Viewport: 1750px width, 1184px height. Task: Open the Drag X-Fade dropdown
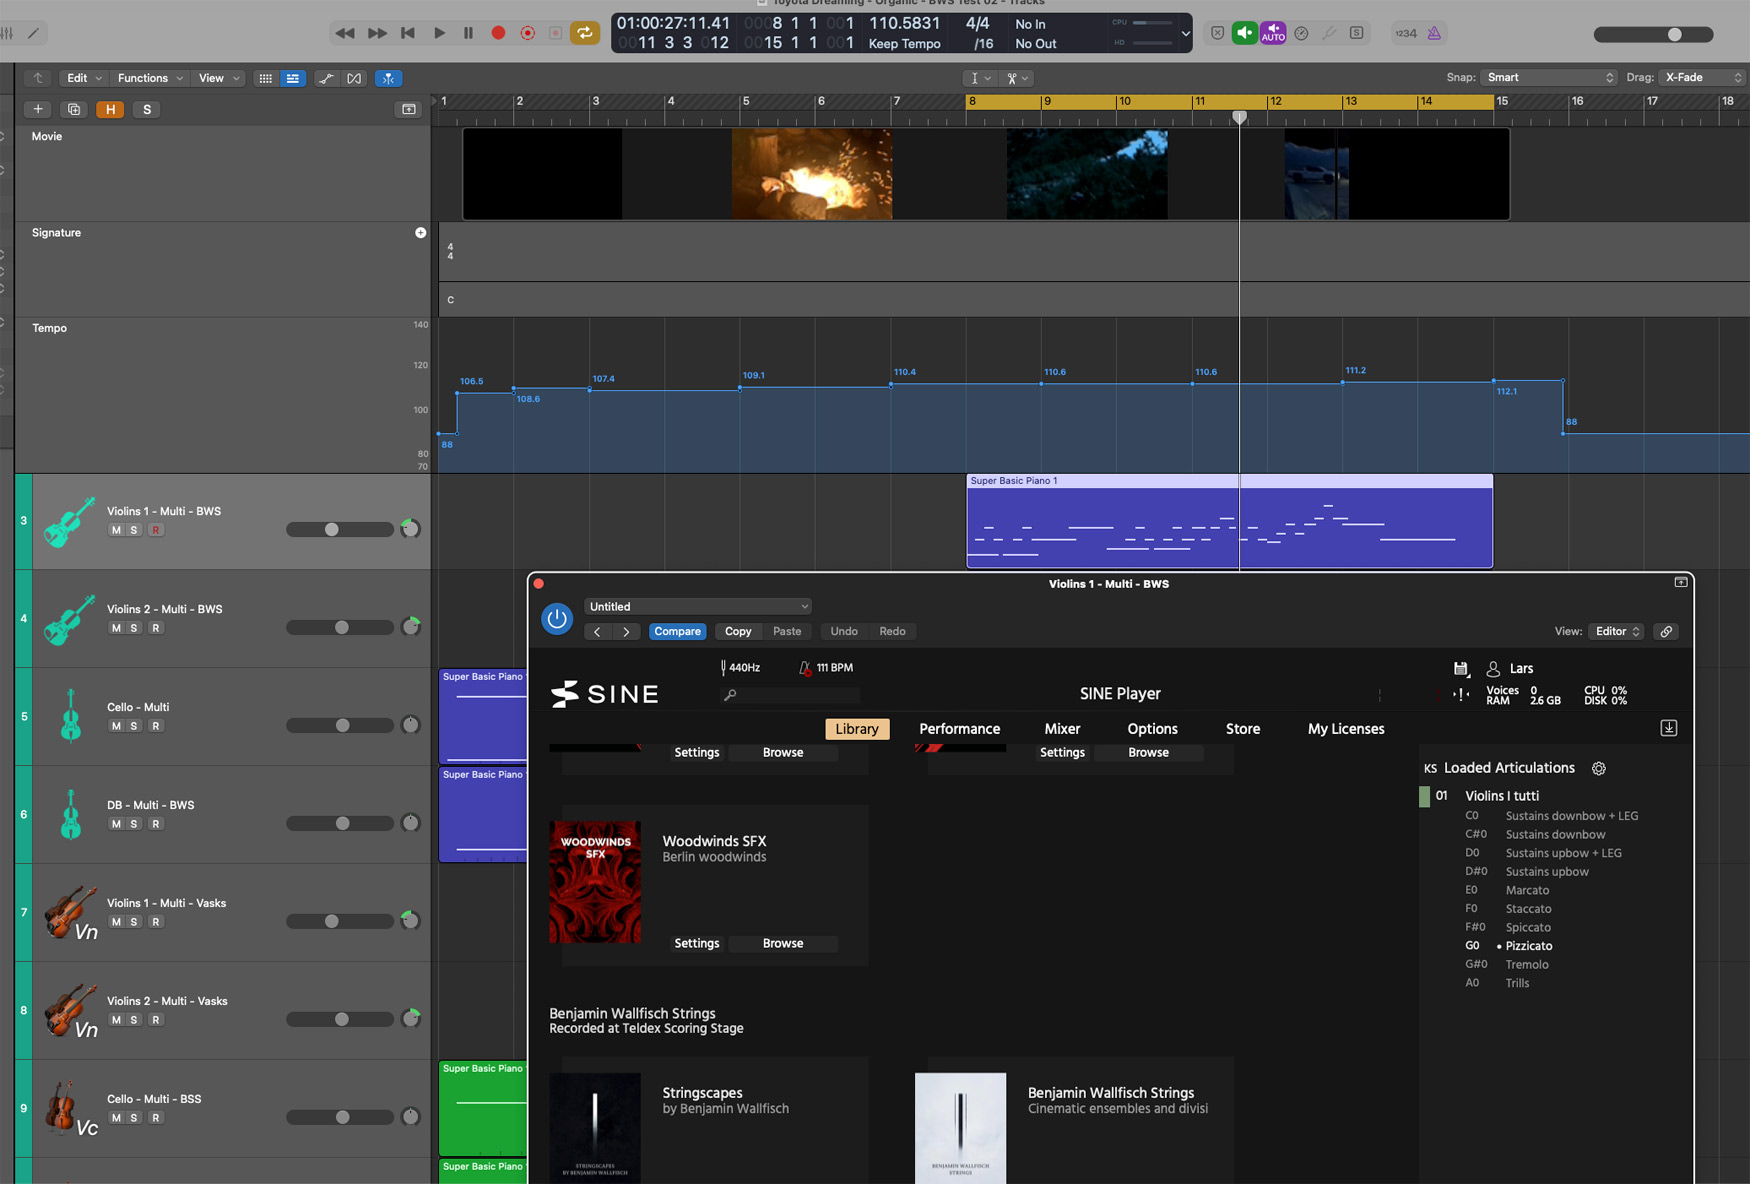pyautogui.click(x=1703, y=78)
